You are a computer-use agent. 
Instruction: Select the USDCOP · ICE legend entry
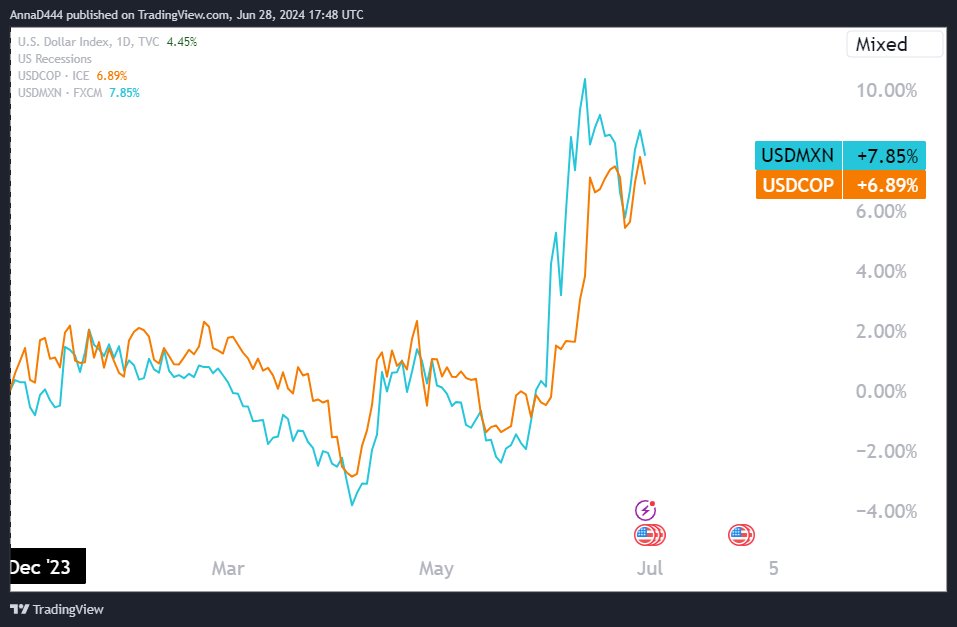(54, 76)
